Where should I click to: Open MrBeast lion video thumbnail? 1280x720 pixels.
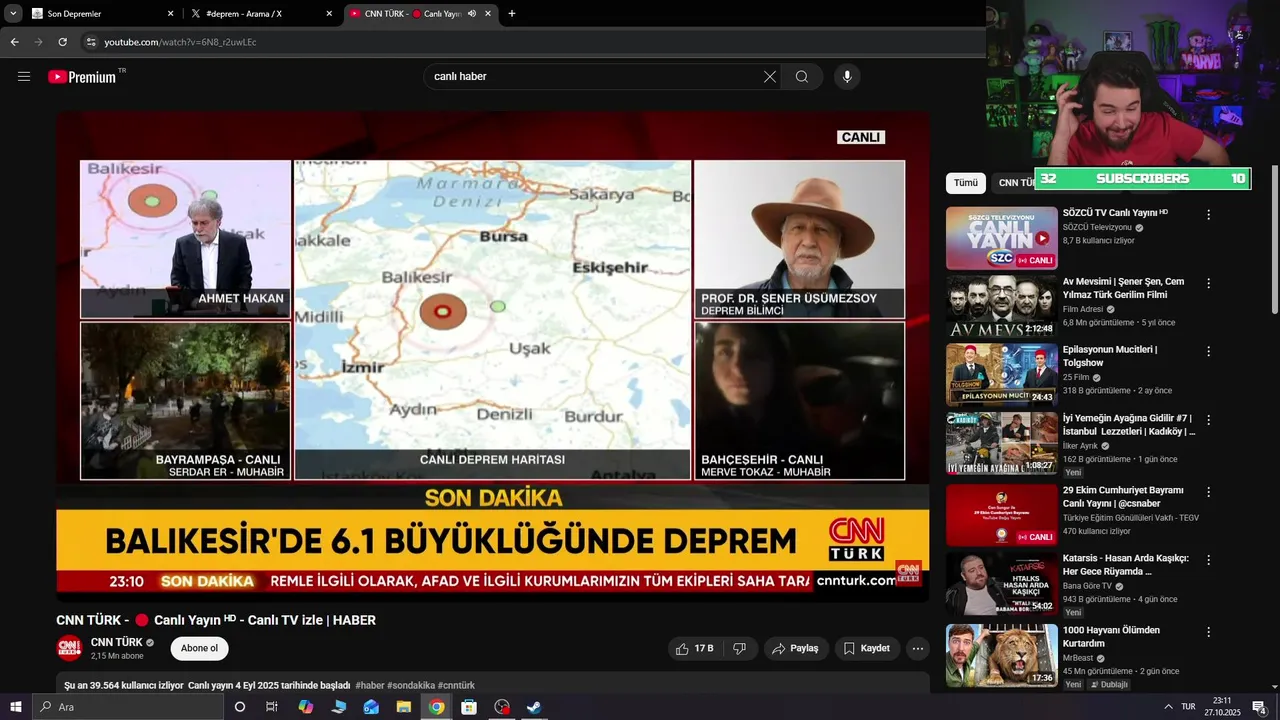[1002, 655]
